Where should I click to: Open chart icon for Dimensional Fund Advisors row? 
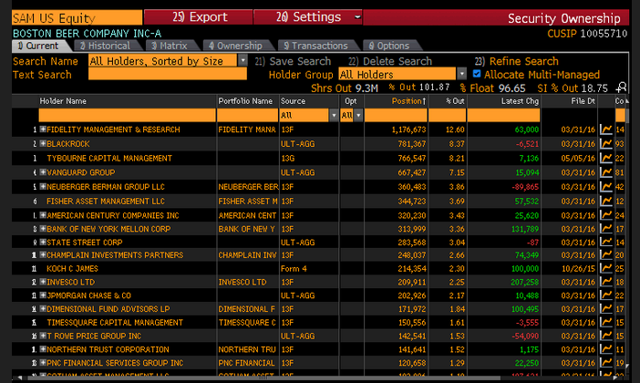tap(606, 309)
